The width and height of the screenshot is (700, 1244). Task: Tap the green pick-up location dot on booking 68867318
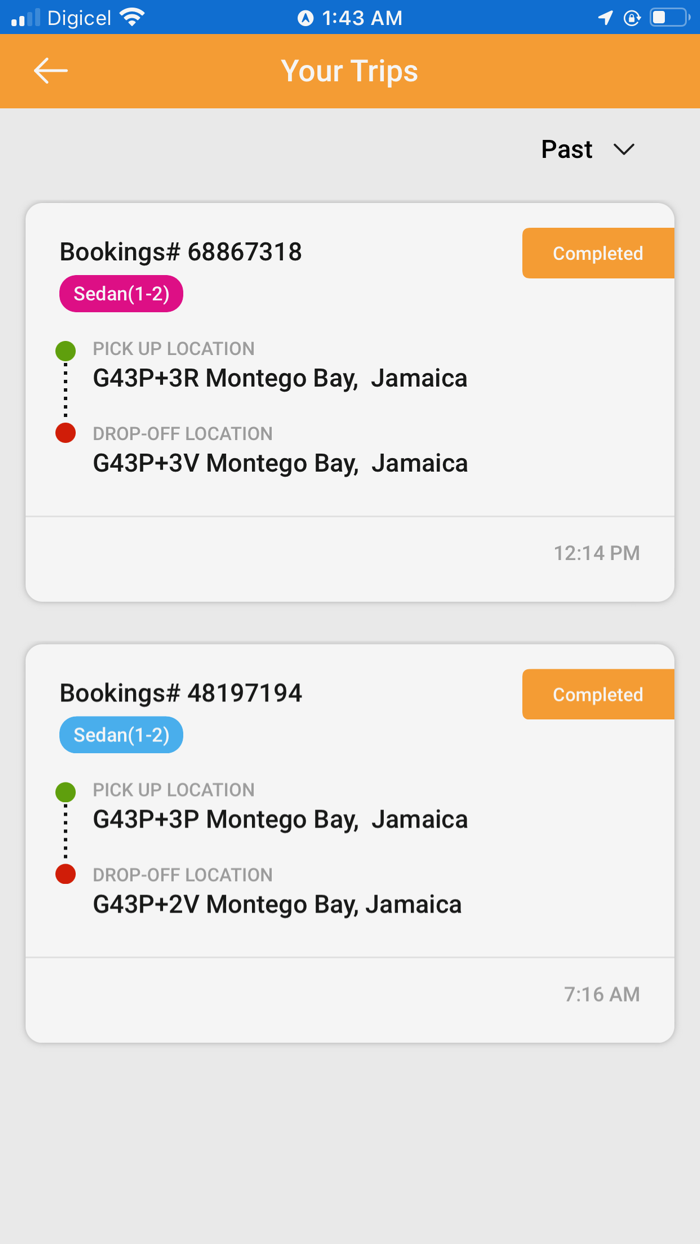click(65, 351)
